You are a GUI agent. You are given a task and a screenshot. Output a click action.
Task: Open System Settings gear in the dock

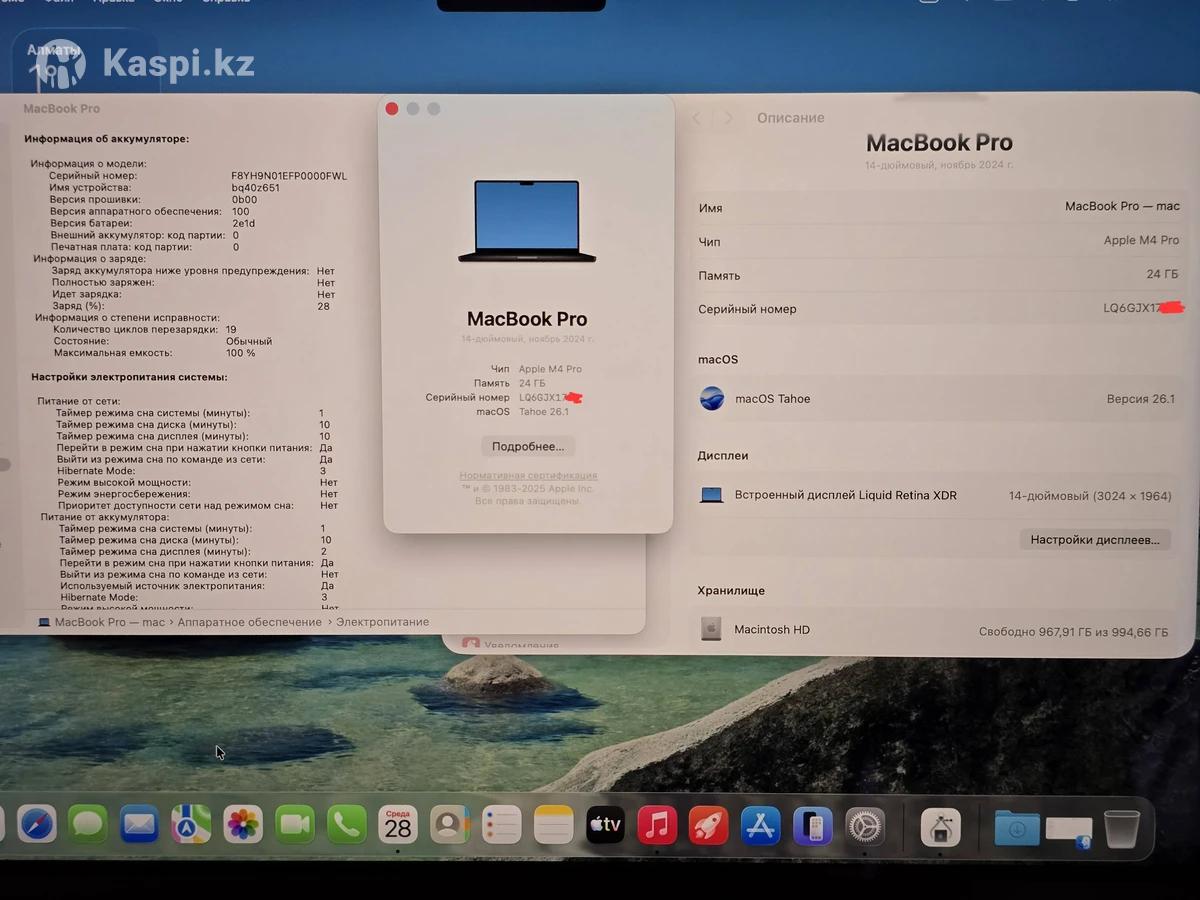click(x=865, y=826)
